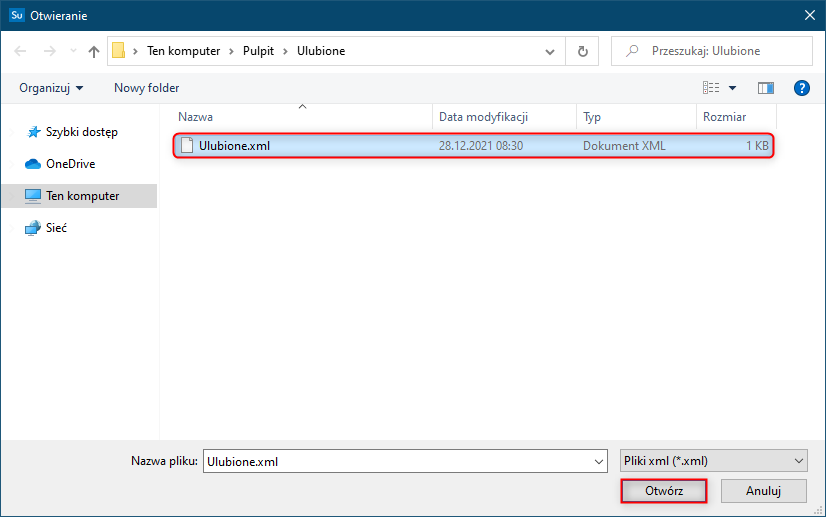
Task: Toggle the preview pane
Action: click(x=765, y=88)
